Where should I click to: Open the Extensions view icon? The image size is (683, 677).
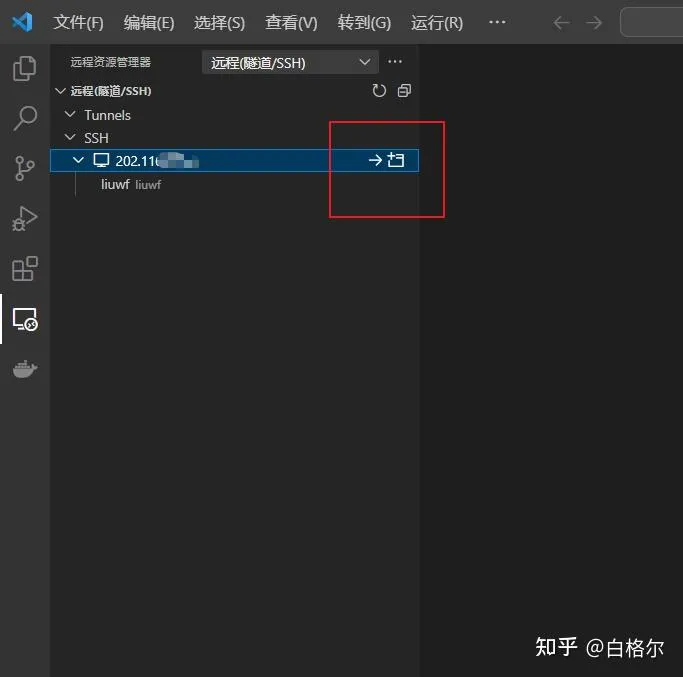24,269
